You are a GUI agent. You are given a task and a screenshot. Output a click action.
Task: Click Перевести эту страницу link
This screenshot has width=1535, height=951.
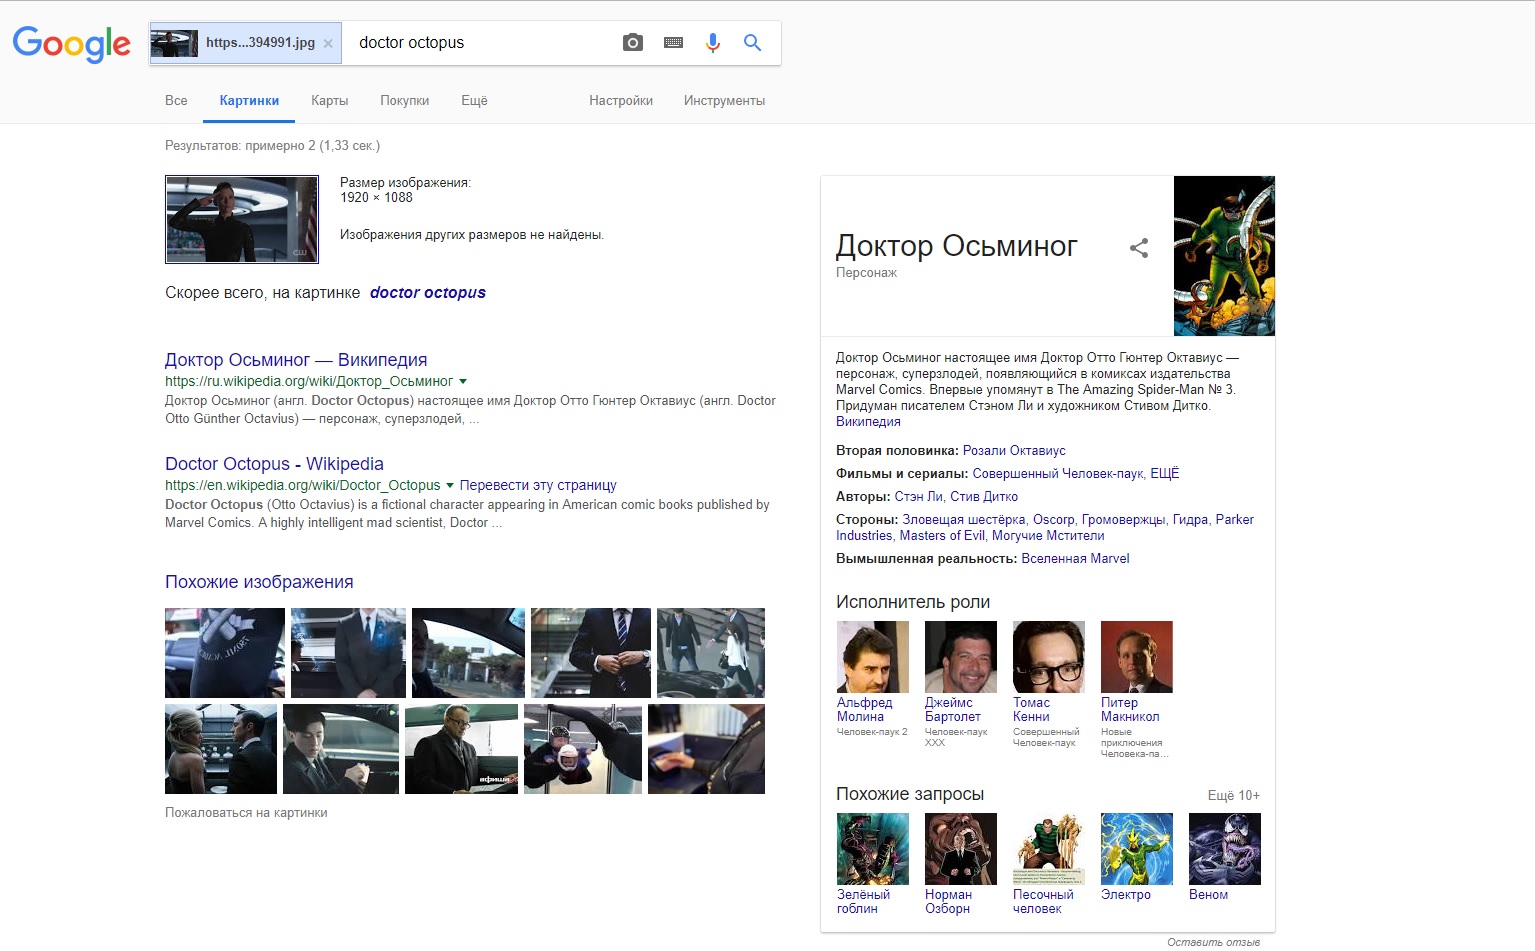538,485
